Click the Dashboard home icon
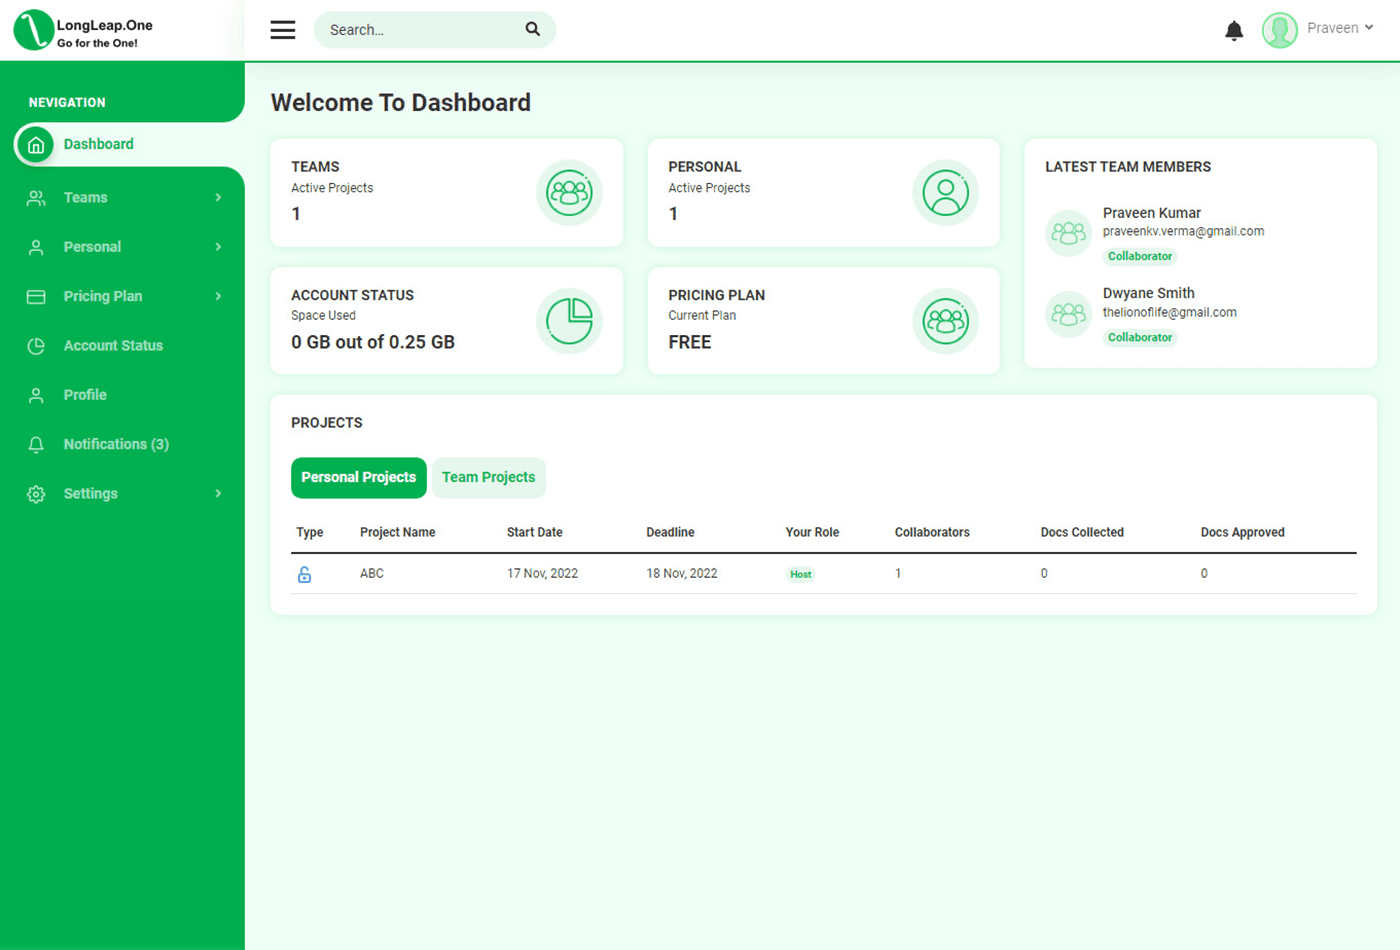This screenshot has height=950, width=1400. click(x=36, y=145)
